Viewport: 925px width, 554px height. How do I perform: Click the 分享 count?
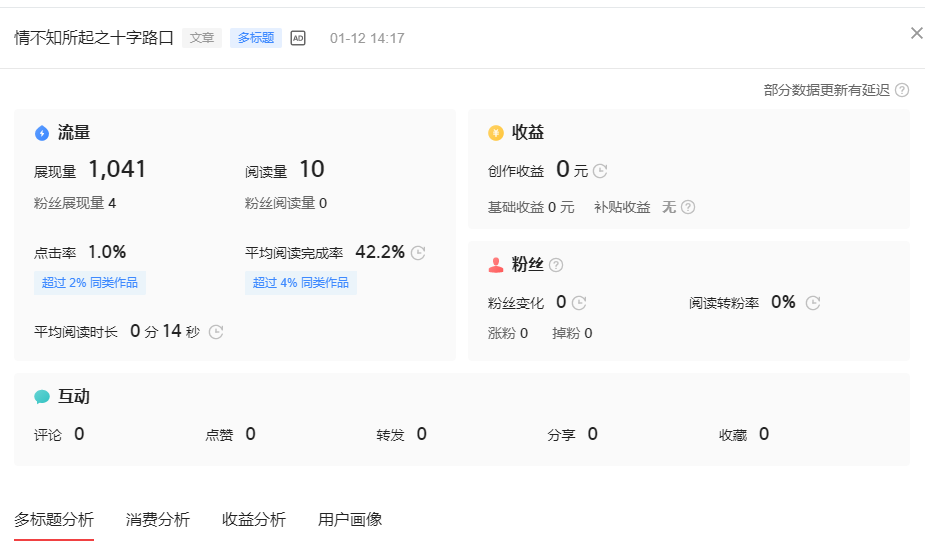click(x=592, y=434)
